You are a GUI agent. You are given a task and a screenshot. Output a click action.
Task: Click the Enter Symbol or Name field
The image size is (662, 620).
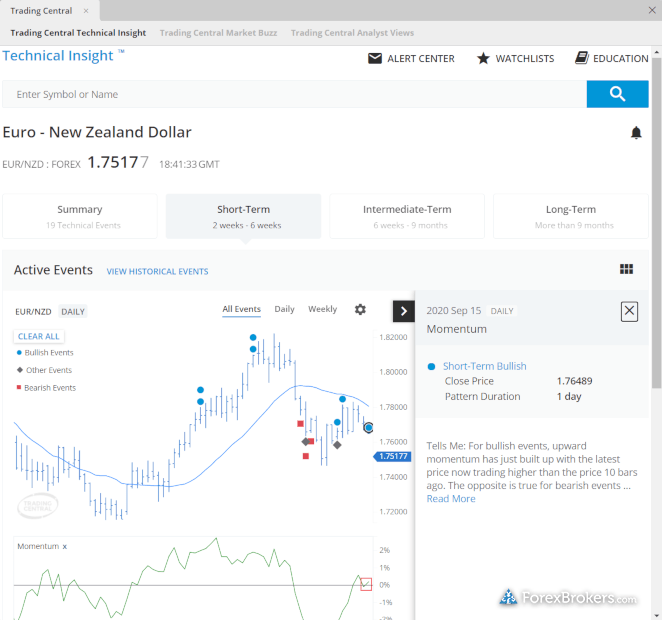[294, 94]
